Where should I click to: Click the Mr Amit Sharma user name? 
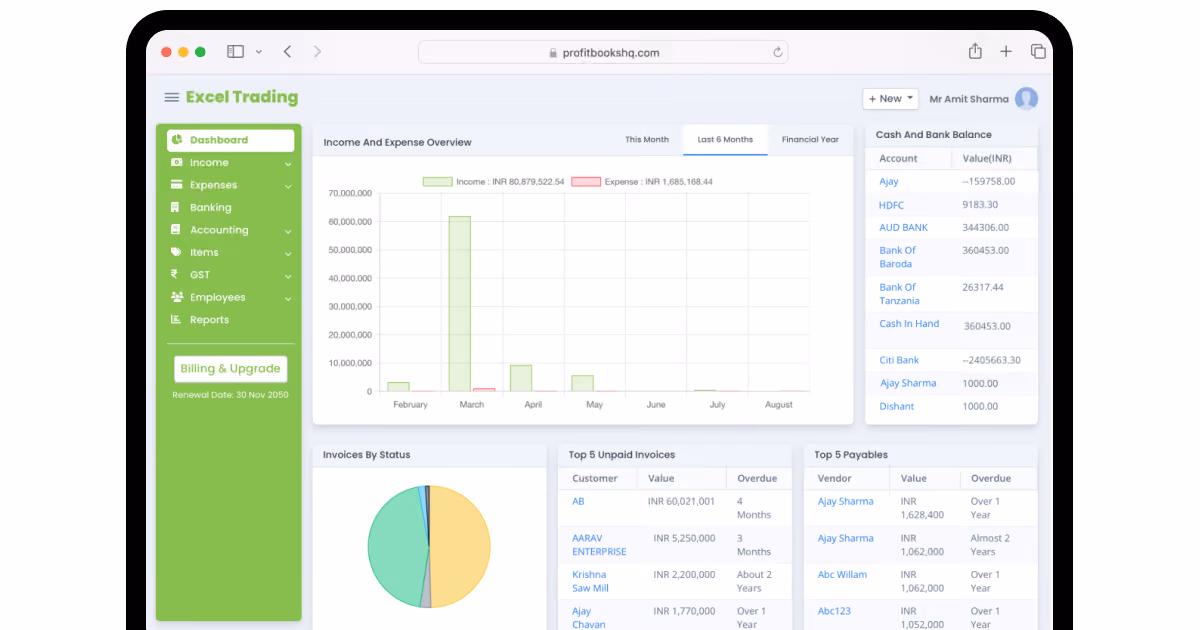click(969, 99)
